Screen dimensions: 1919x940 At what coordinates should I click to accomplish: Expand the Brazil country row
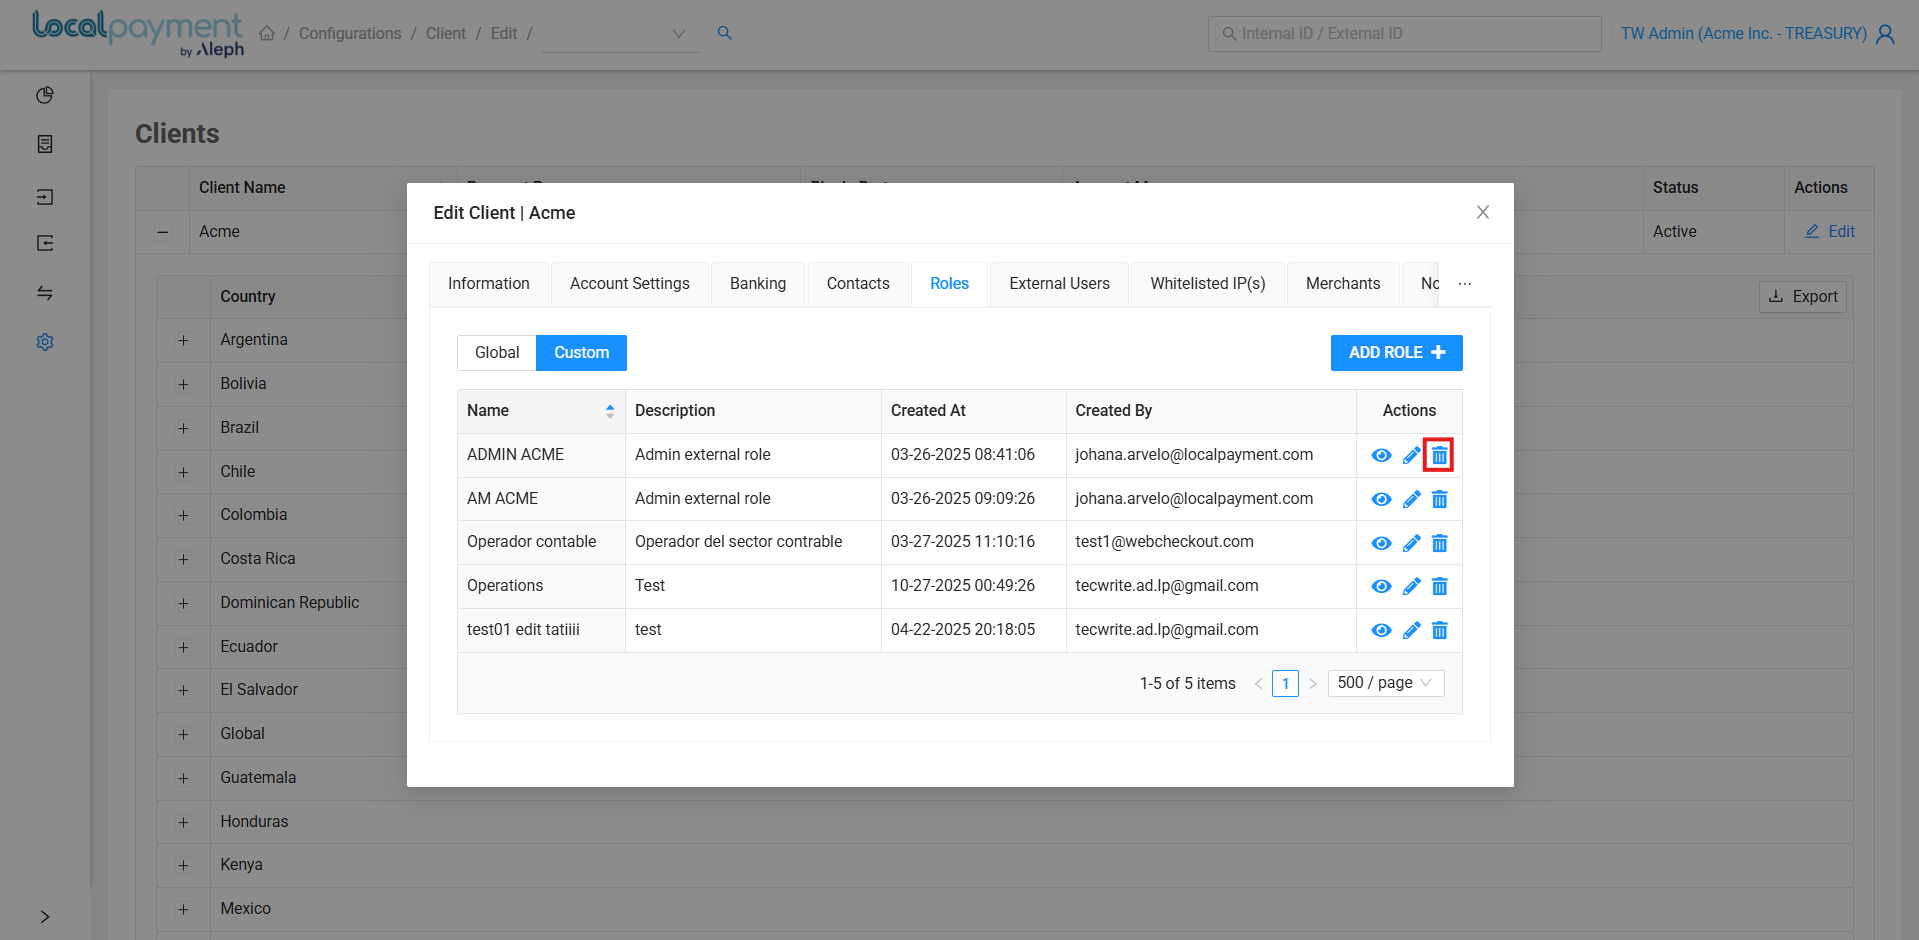tap(183, 429)
